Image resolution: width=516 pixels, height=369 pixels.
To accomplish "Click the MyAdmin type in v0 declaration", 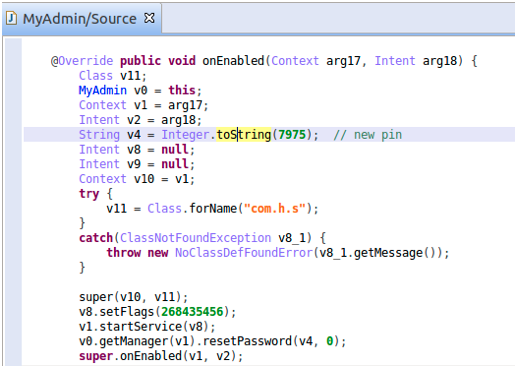I will [103, 90].
